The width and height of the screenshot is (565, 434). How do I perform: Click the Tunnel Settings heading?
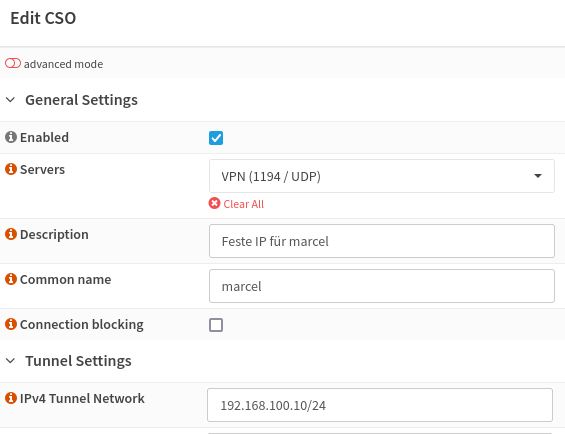78,361
